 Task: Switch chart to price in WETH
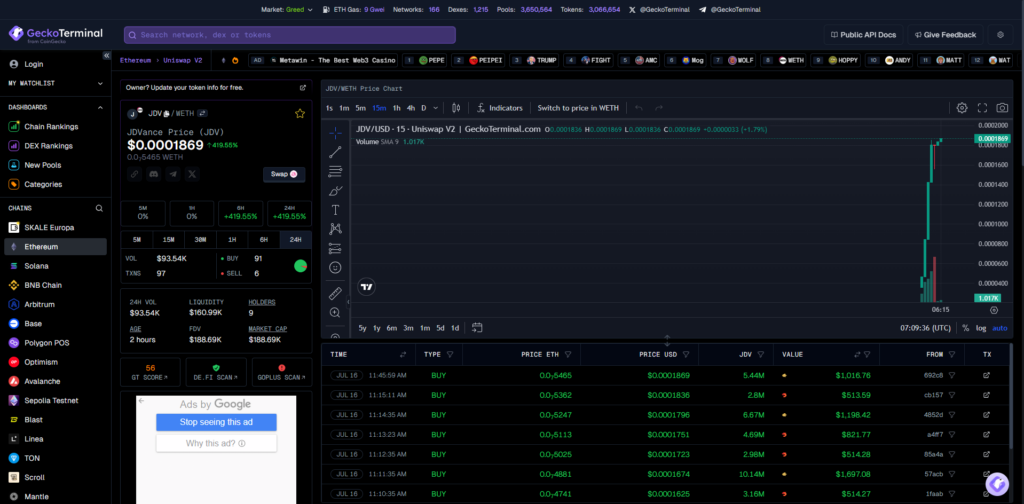(578, 108)
